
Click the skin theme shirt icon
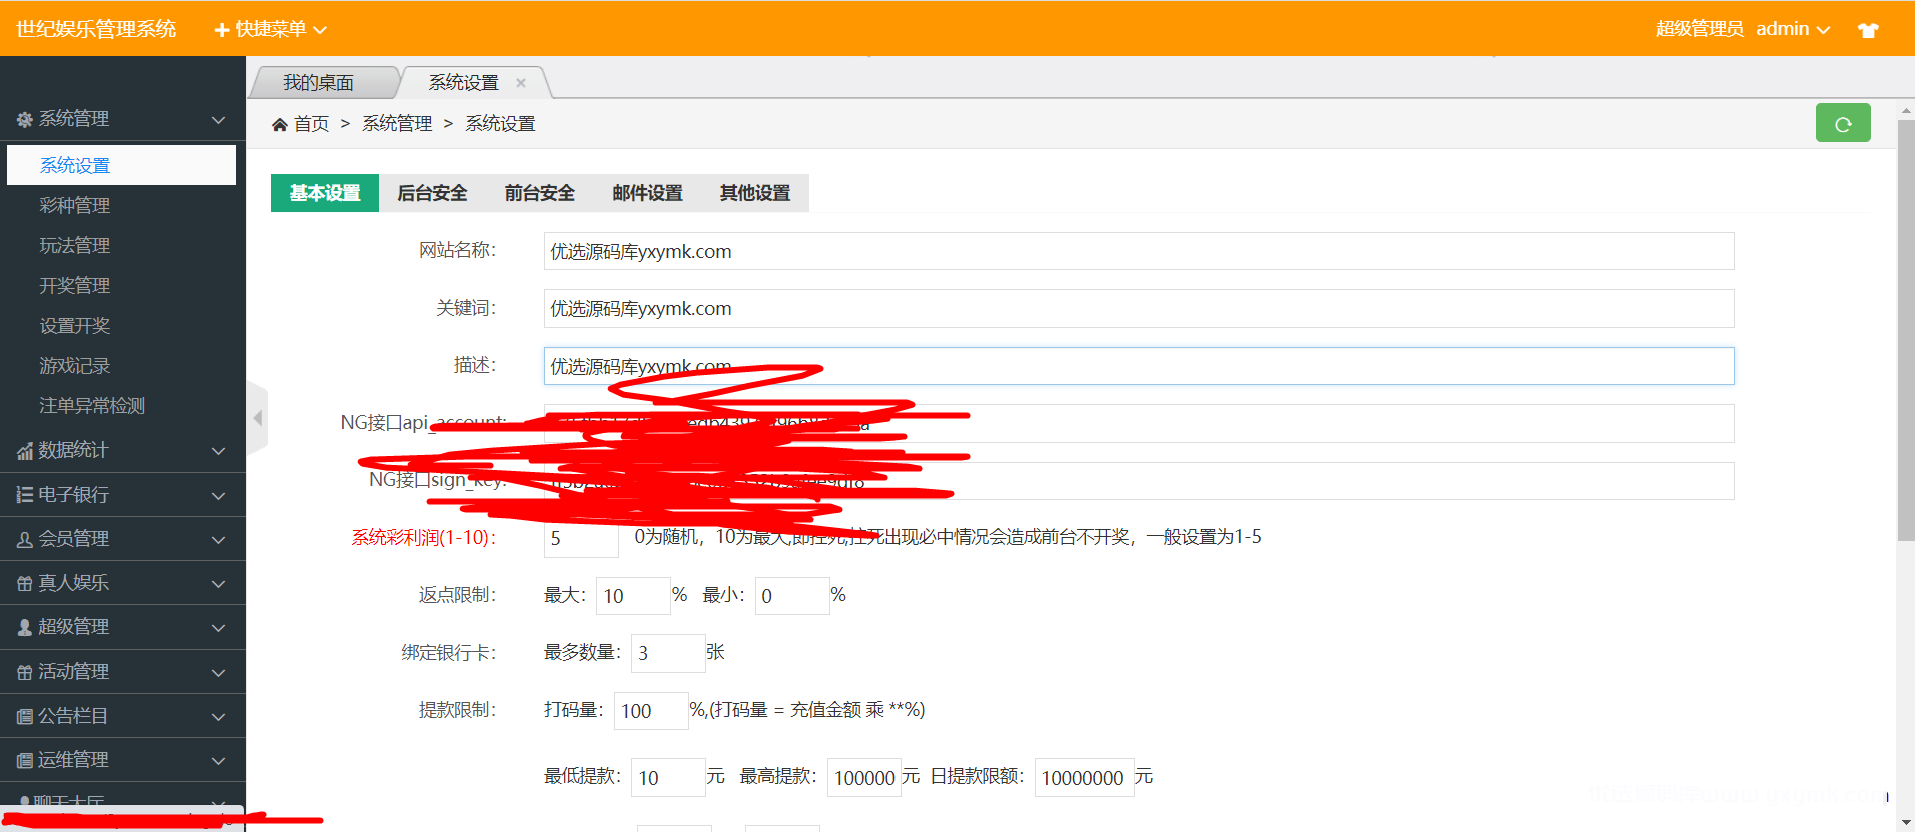click(1867, 30)
